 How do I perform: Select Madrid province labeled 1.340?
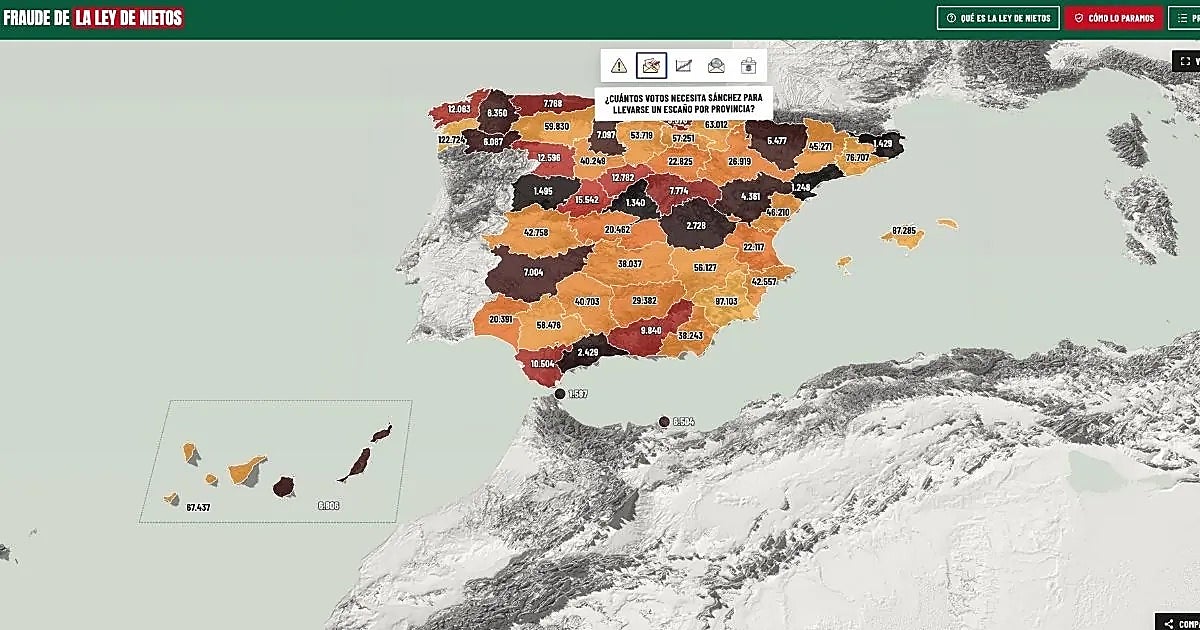tap(635, 202)
